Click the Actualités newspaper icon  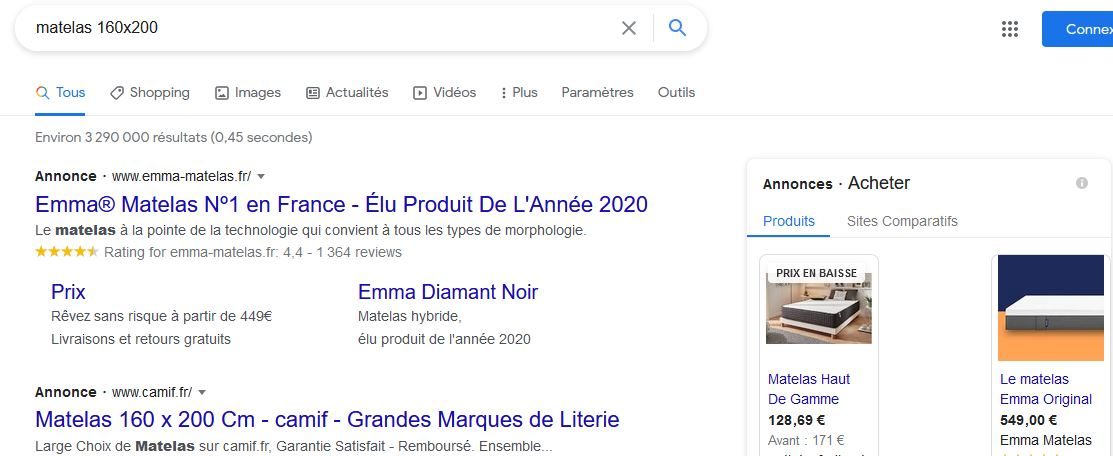pos(313,93)
